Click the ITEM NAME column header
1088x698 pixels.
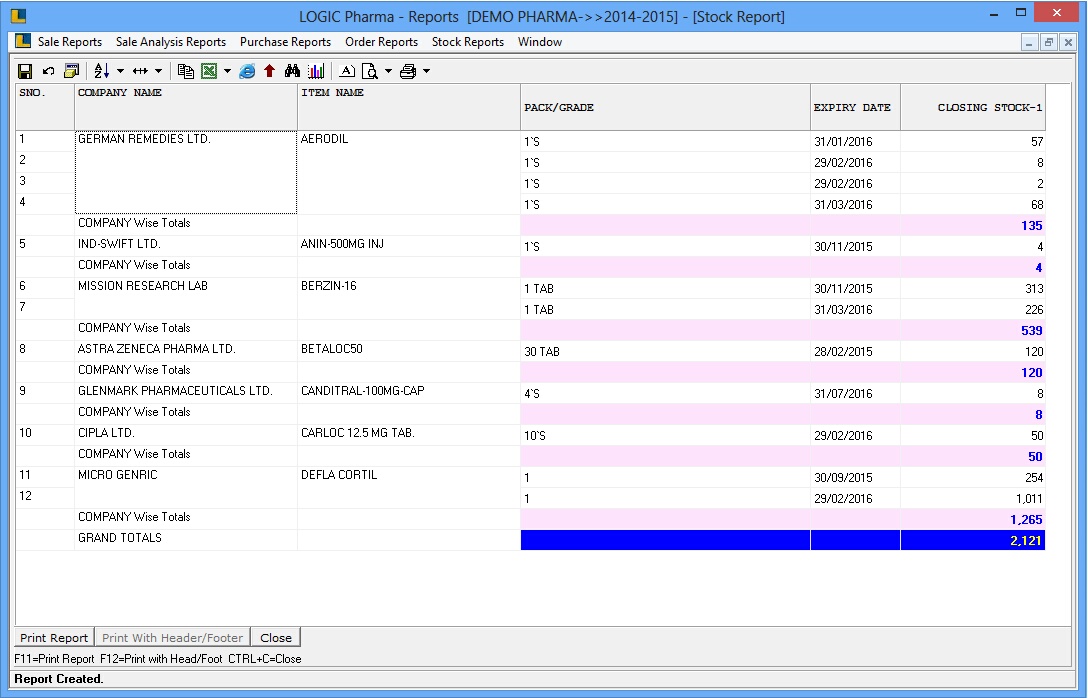pos(409,107)
